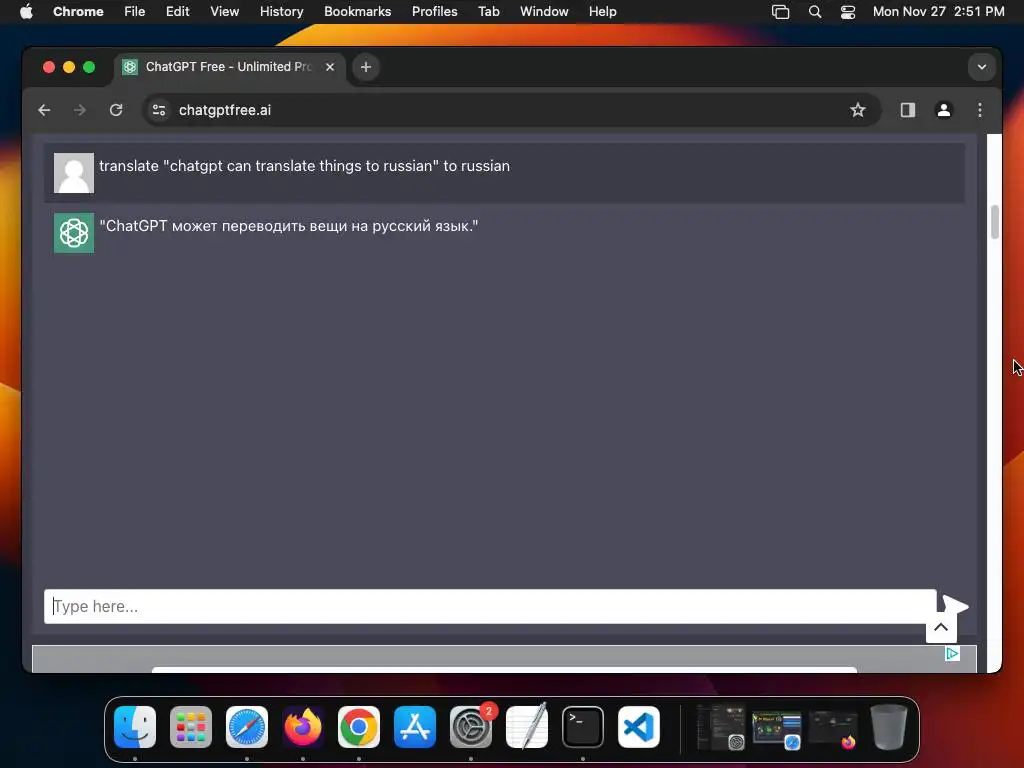Click the scroll-to-top chevron button

[x=941, y=628]
